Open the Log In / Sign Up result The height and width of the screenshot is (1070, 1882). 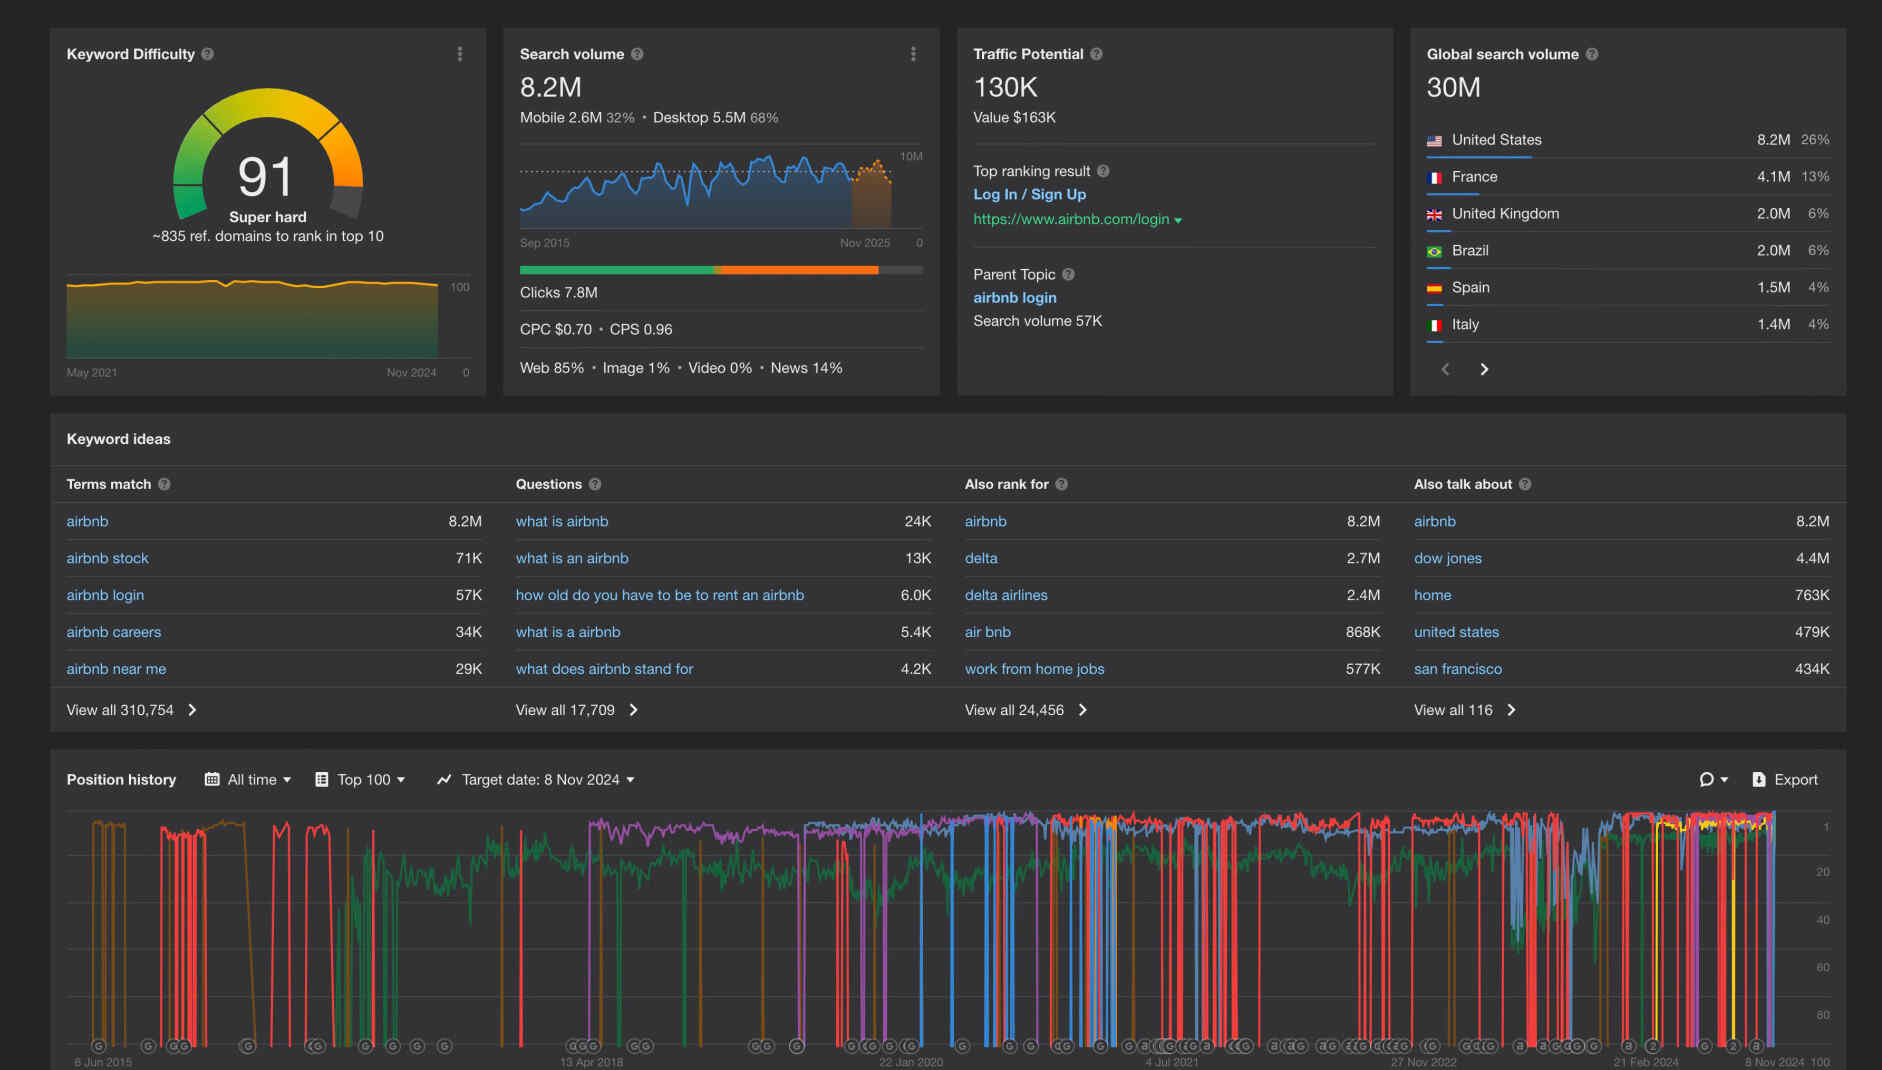[x=1030, y=194]
